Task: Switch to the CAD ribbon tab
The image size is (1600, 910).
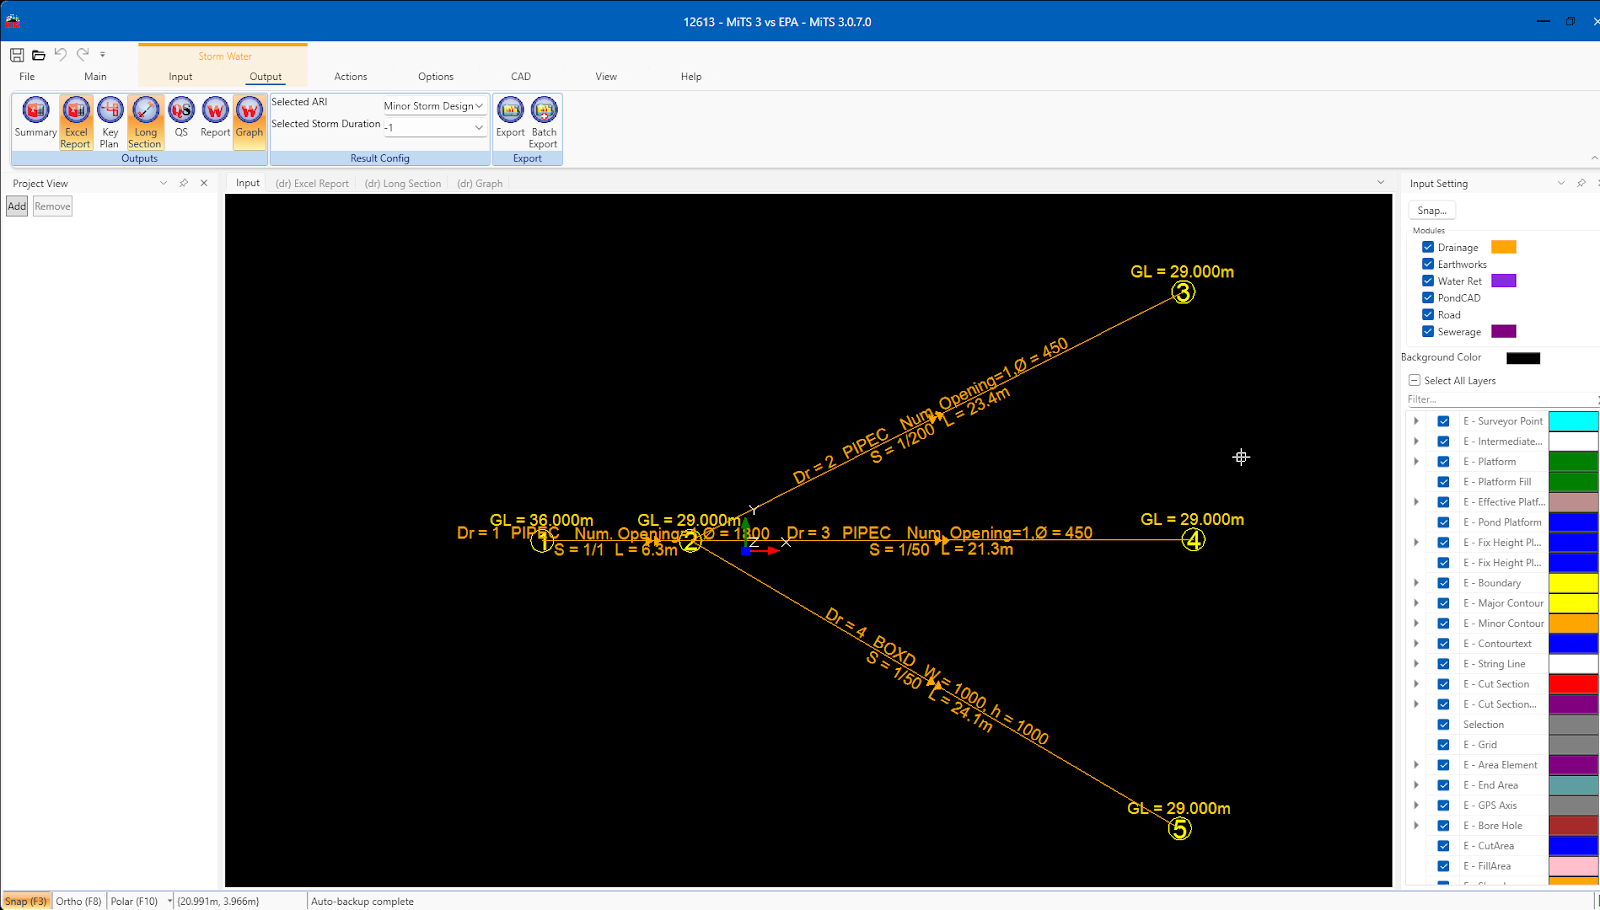Action: click(521, 76)
